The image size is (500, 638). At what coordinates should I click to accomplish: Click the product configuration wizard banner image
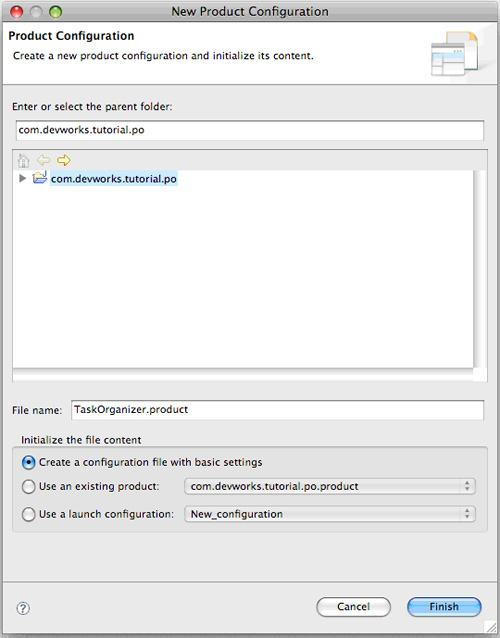pyautogui.click(x=454, y=54)
